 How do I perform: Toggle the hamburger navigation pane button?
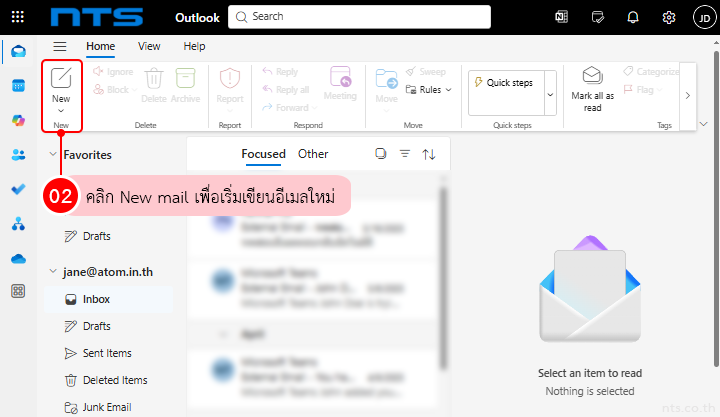(x=59, y=46)
